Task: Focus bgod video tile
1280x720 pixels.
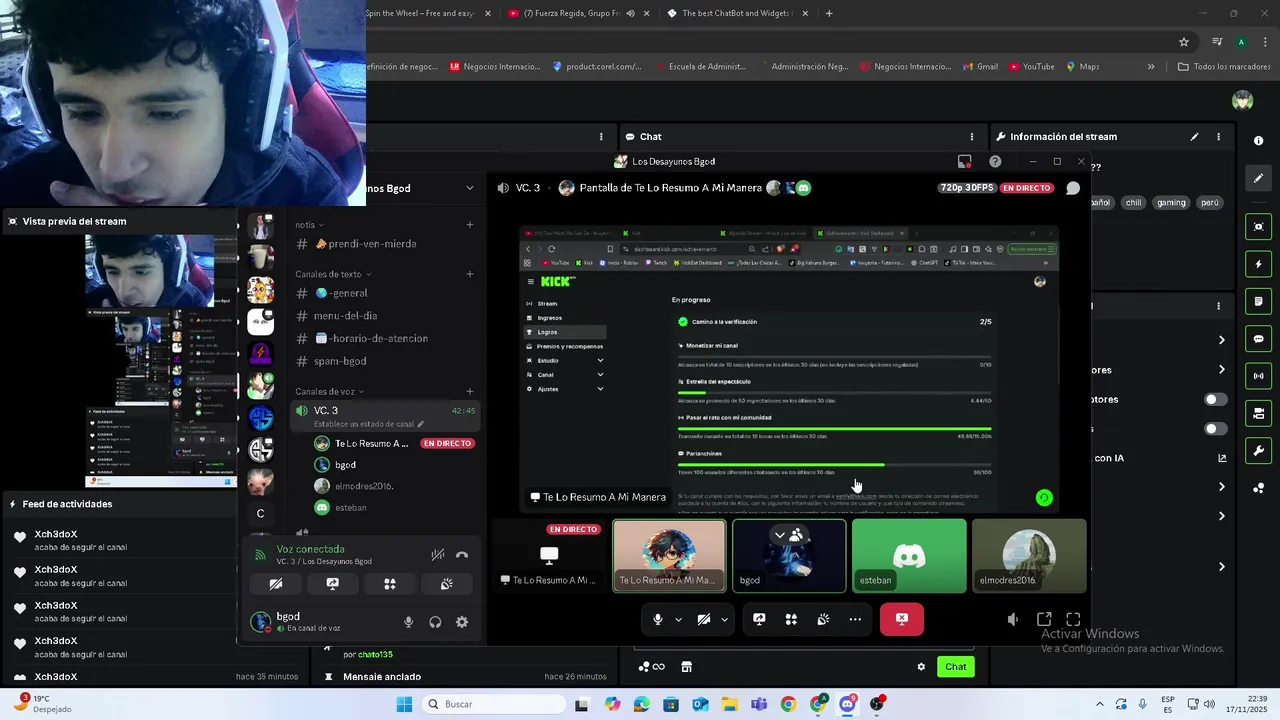Action: coord(789,555)
